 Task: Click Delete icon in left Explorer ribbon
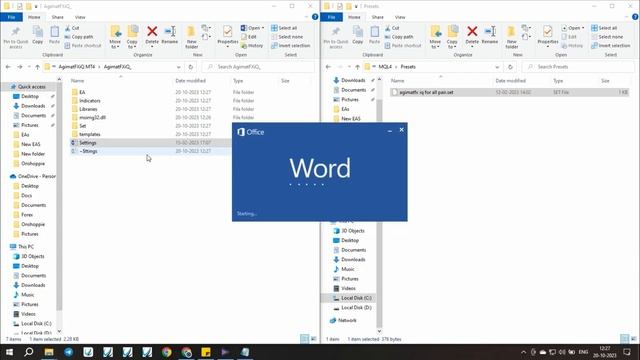pyautogui.click(x=152, y=35)
